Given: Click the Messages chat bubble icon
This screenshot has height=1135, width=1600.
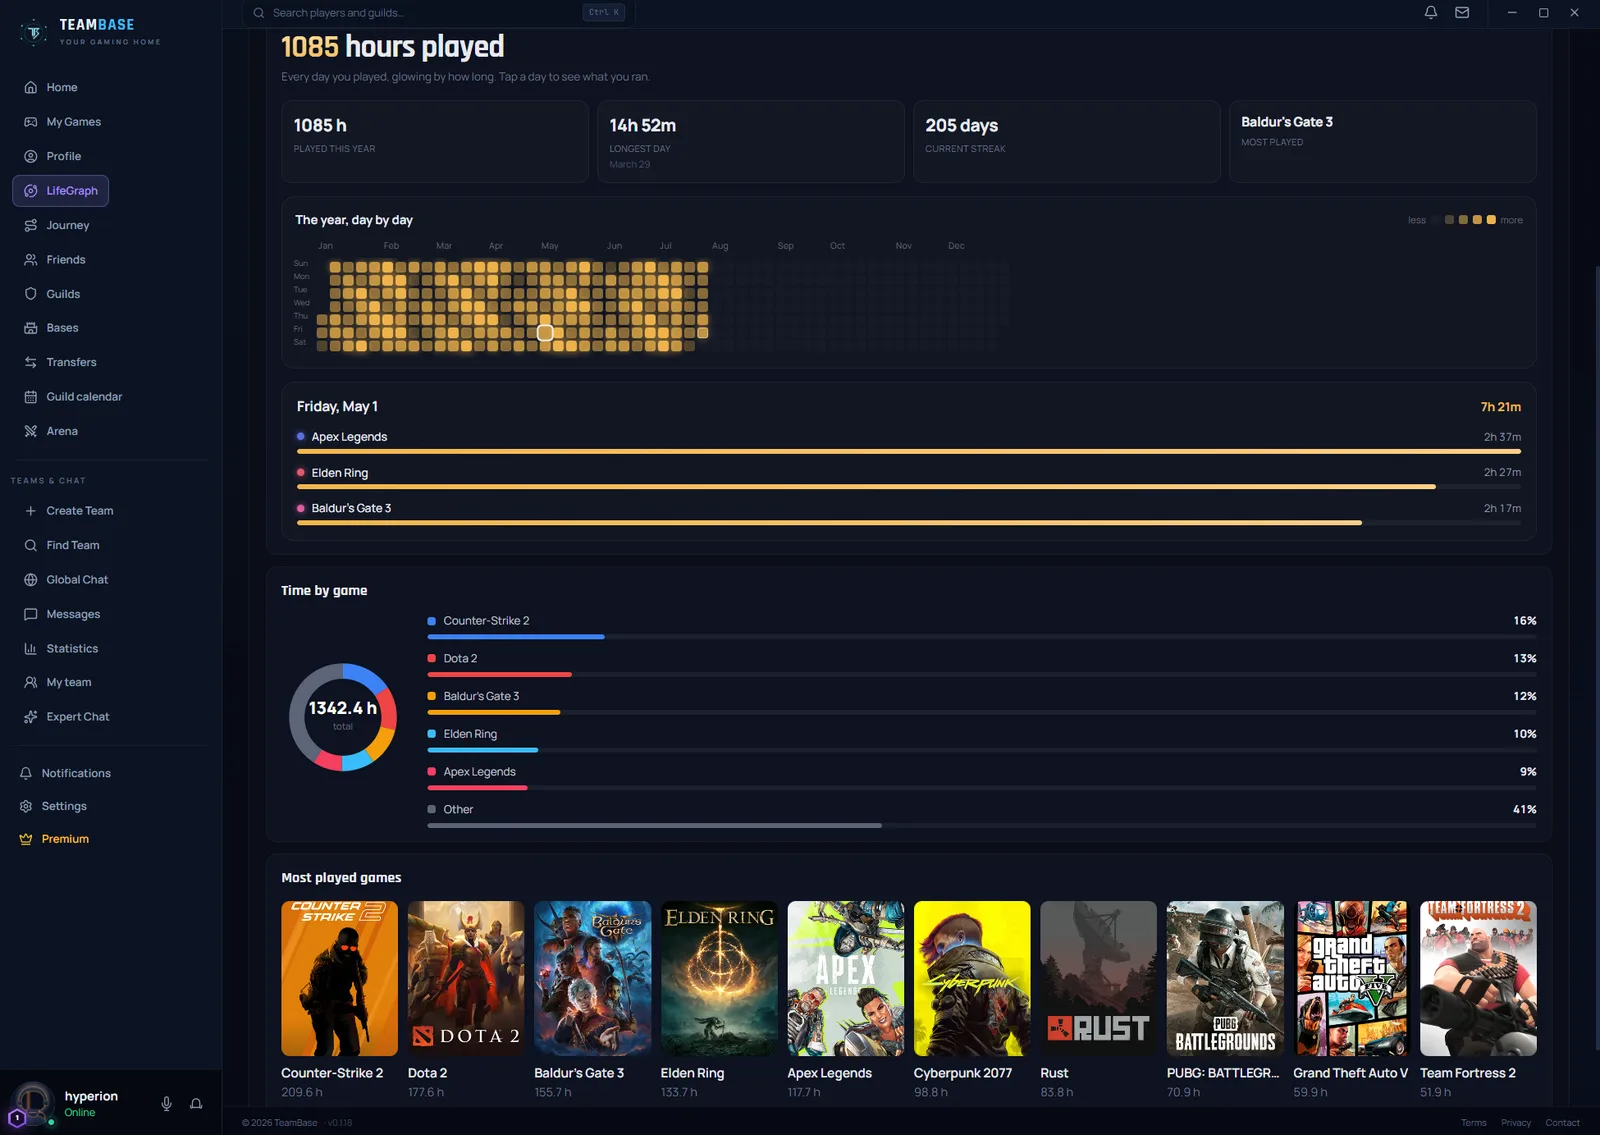Looking at the screenshot, I should pos(31,614).
